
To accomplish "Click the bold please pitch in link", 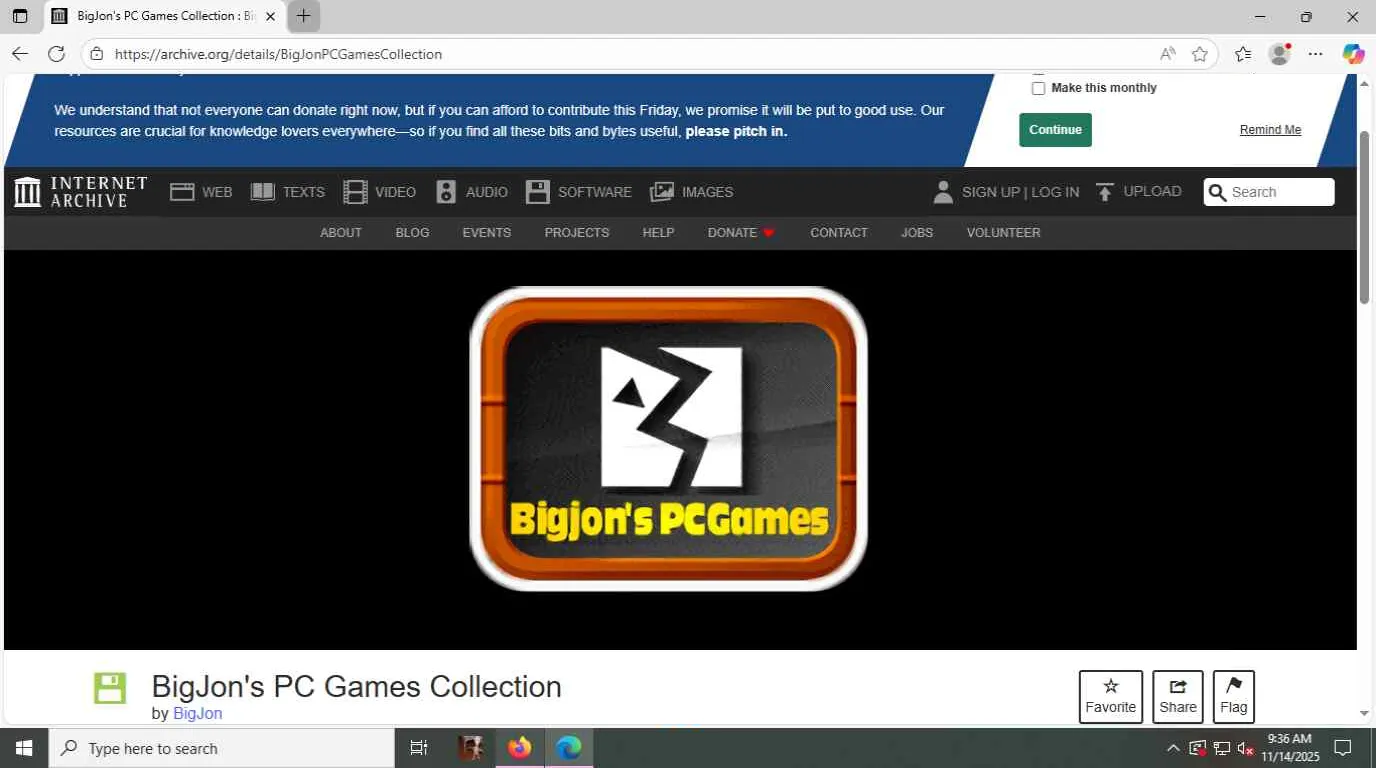I will click(x=736, y=131).
